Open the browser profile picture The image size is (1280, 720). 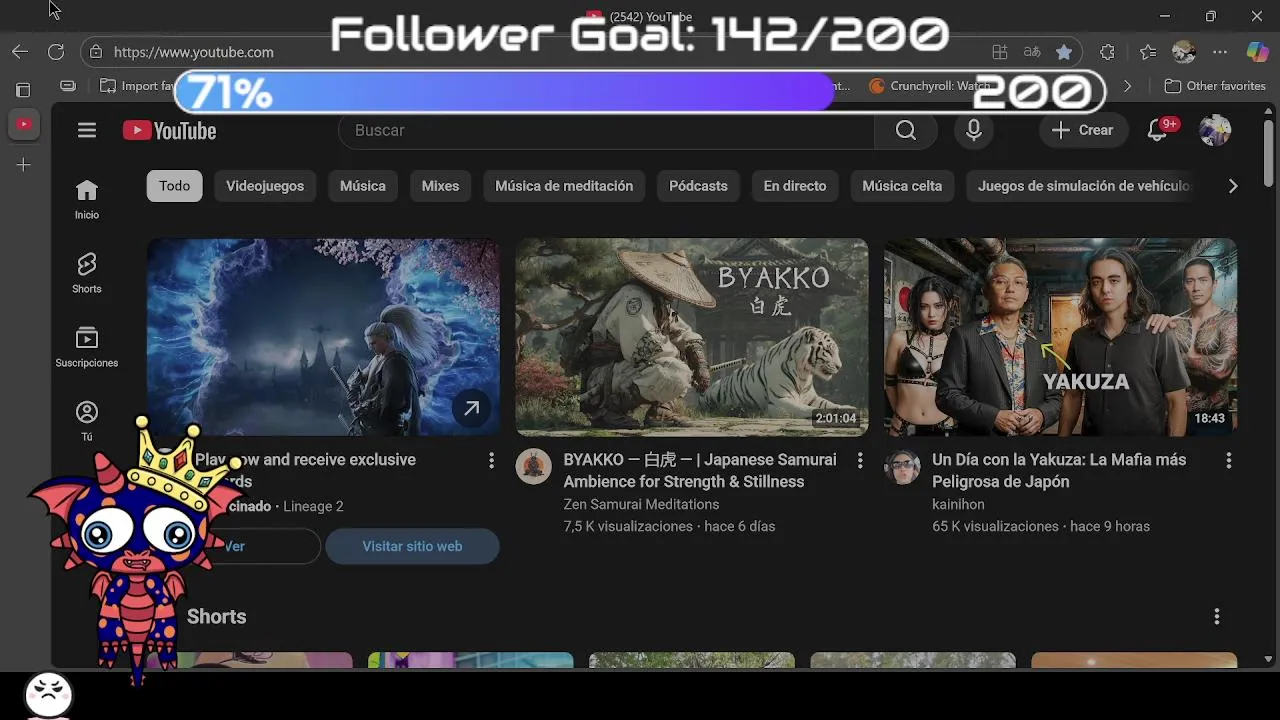tap(1184, 52)
